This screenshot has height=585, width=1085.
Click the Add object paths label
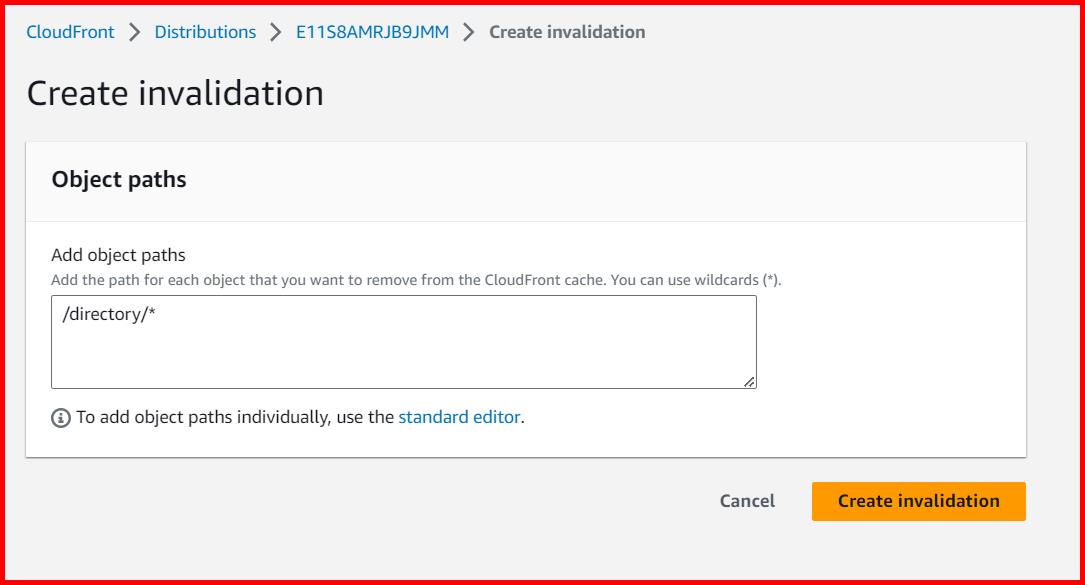pyautogui.click(x=117, y=255)
